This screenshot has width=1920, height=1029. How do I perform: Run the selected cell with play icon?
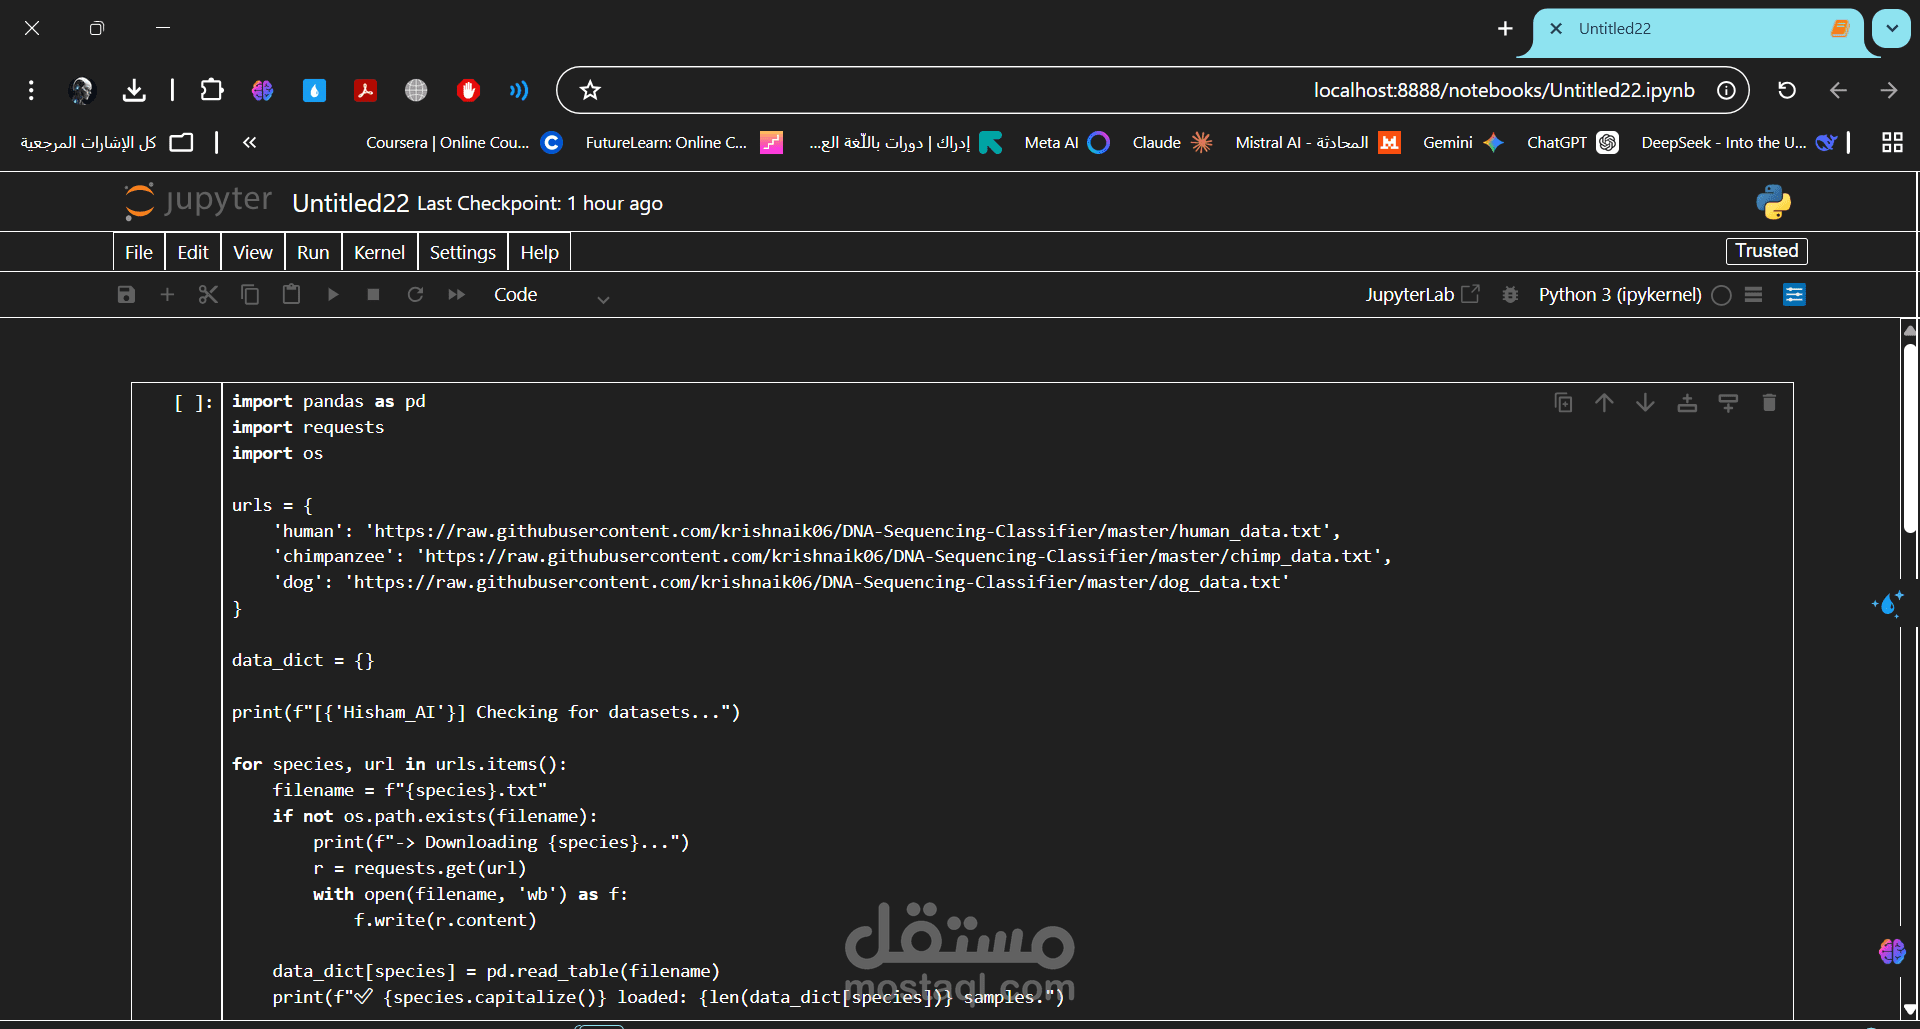click(333, 294)
